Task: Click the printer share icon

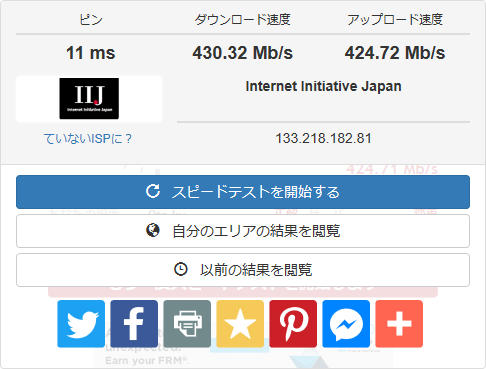Action: coord(187,324)
